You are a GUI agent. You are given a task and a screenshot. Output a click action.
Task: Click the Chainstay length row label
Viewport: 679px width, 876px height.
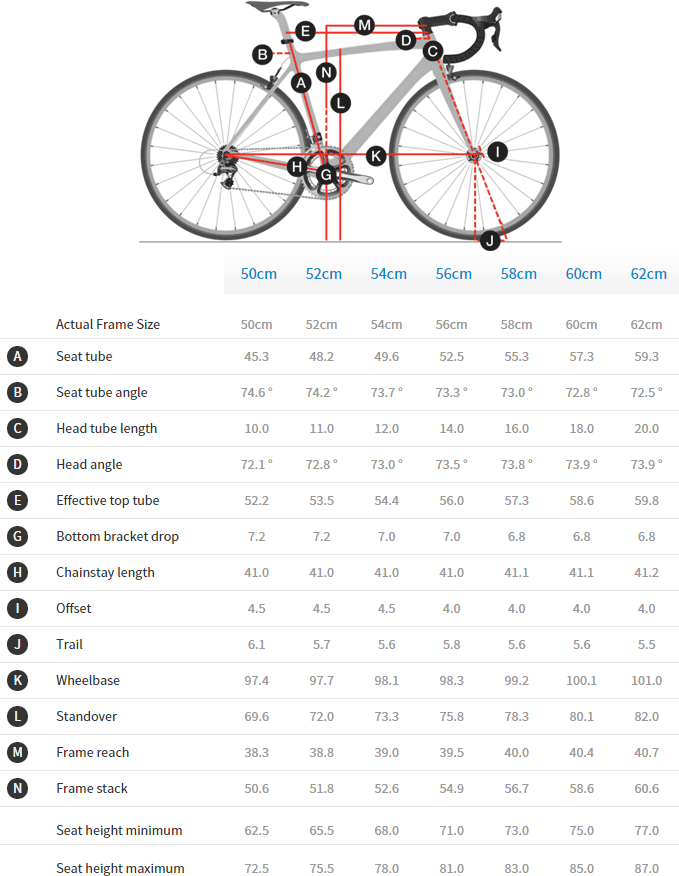tap(105, 573)
